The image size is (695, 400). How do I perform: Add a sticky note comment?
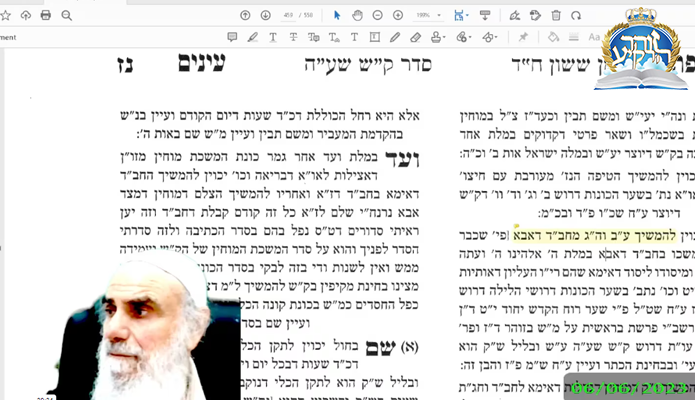click(232, 37)
